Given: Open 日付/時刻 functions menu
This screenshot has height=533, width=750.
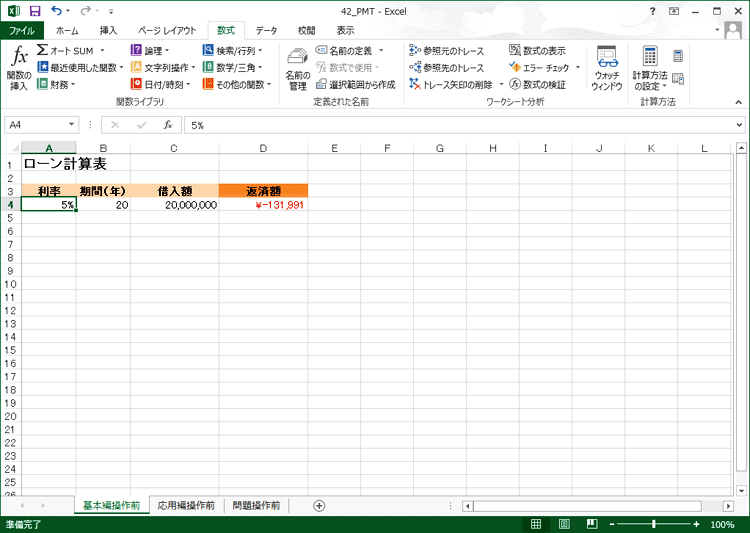Looking at the screenshot, I should [160, 85].
